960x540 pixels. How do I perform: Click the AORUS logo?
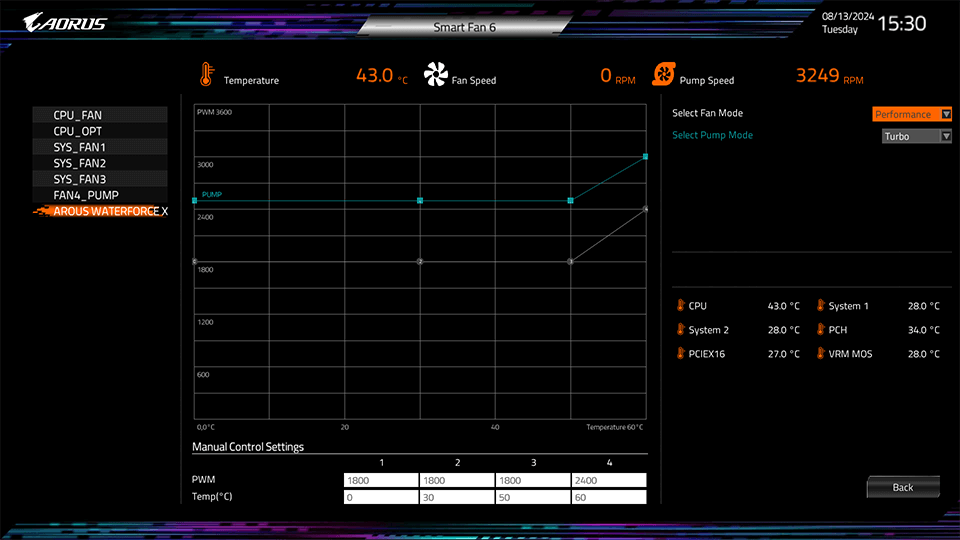65,22
